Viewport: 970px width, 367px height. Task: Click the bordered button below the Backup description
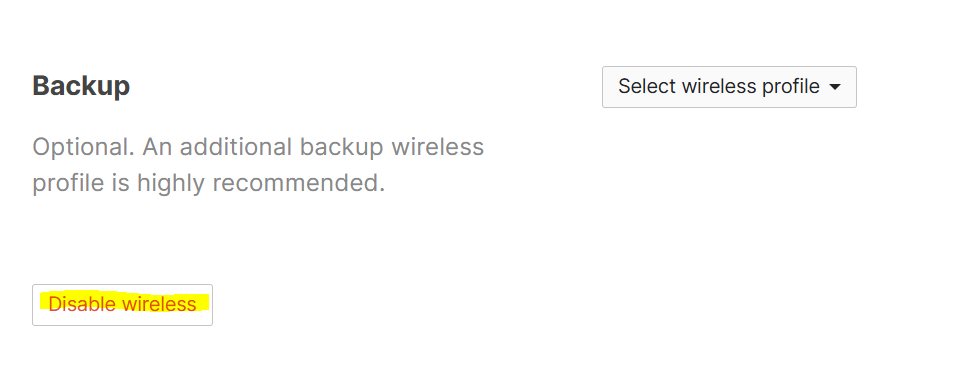122,304
